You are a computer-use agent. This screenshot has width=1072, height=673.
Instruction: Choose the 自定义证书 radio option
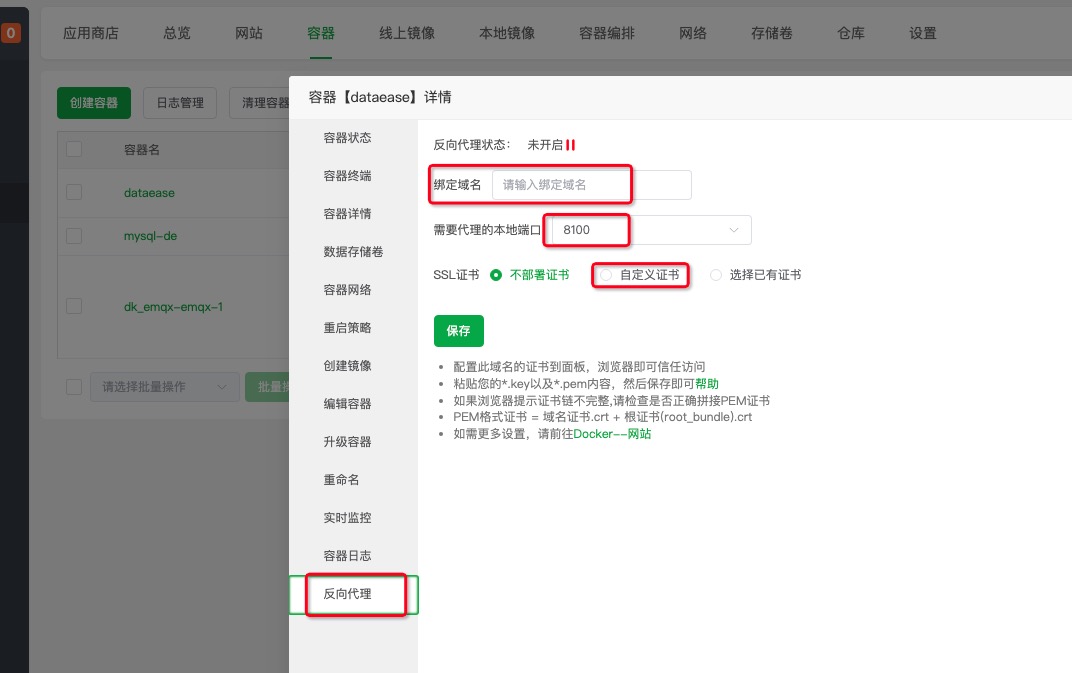click(x=606, y=275)
